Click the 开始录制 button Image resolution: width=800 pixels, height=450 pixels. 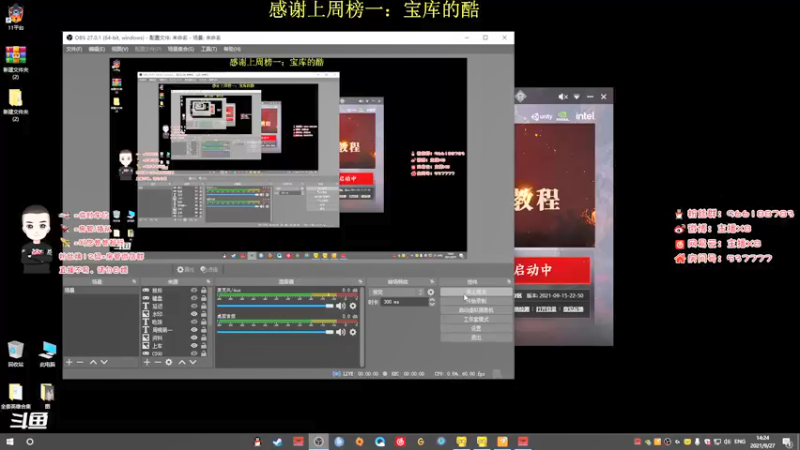point(476,301)
